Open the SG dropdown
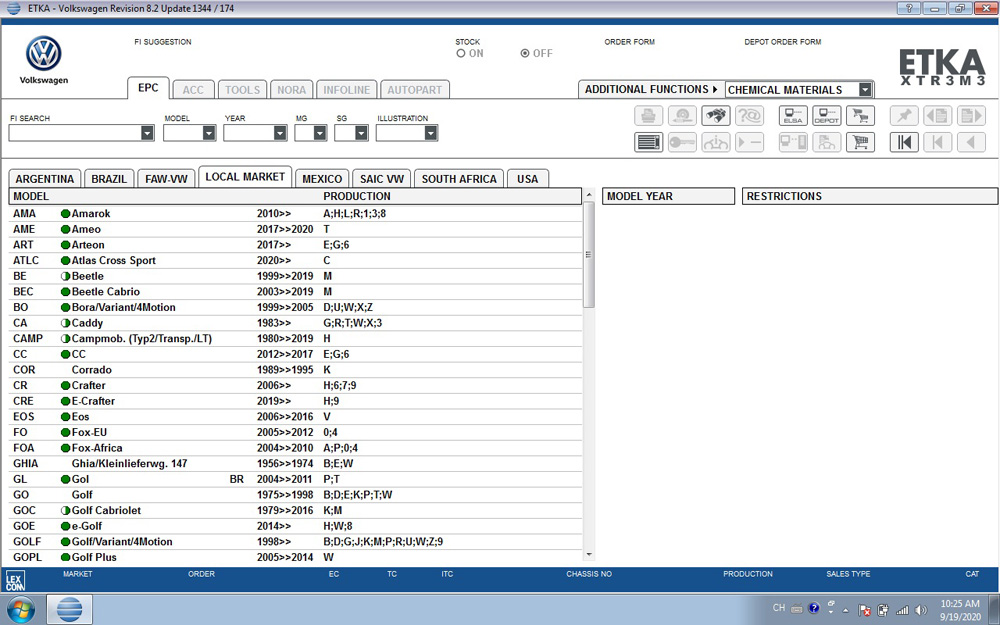Screen dimensions: 1000x625 pos(361,133)
